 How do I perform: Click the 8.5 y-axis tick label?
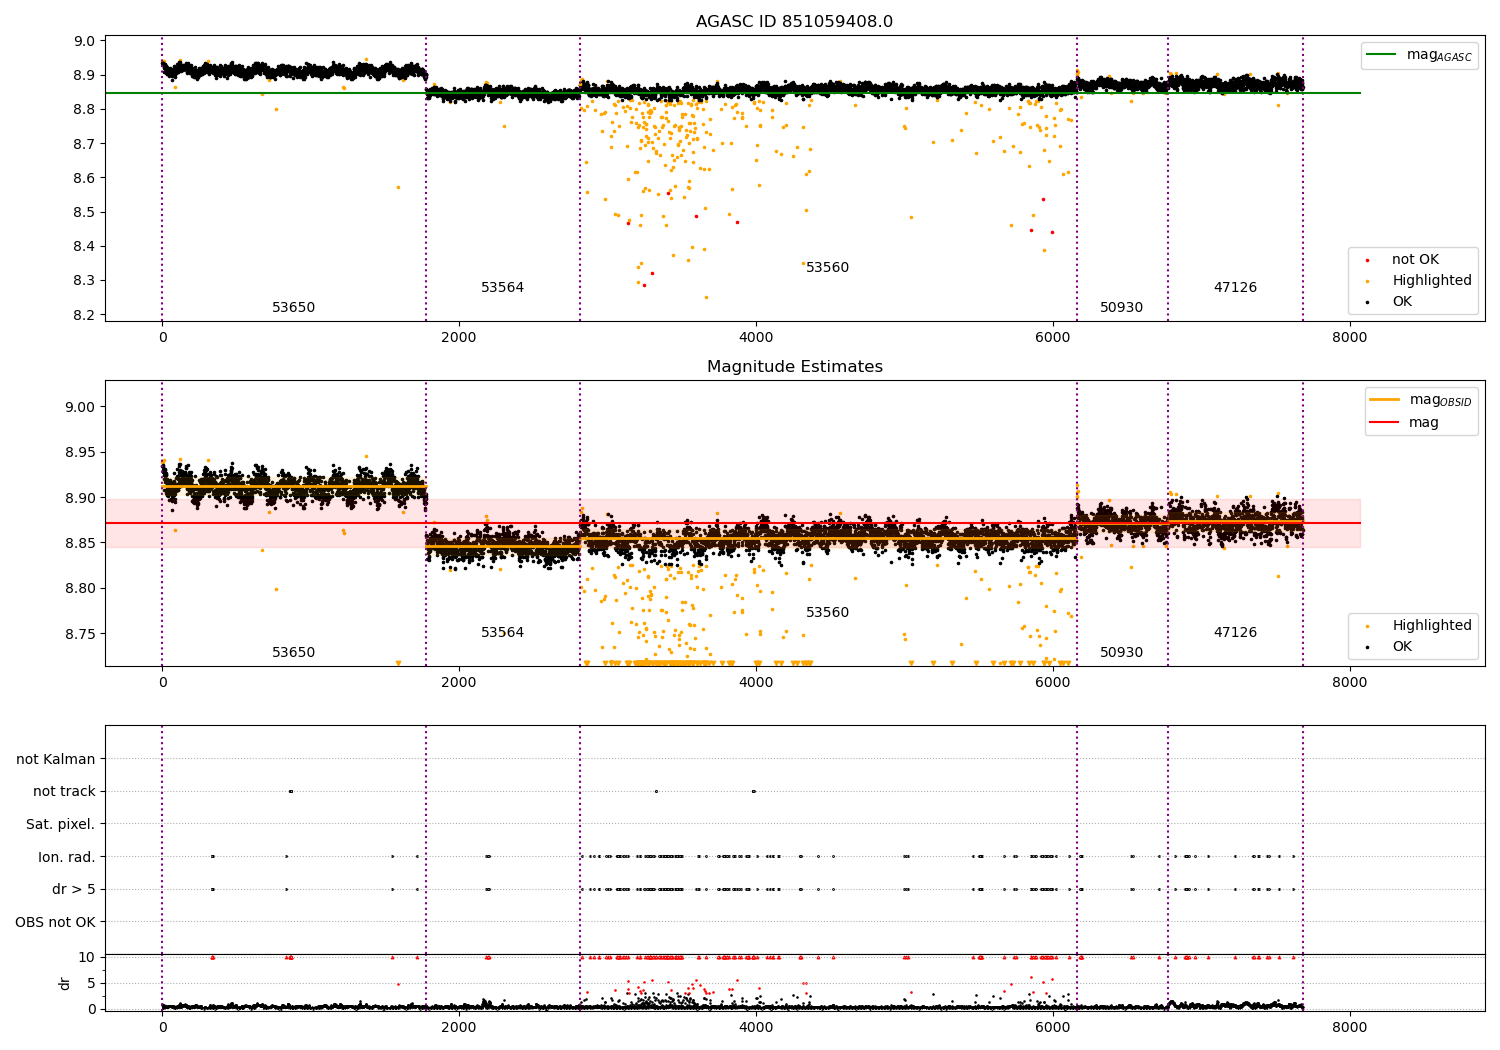tap(85, 212)
